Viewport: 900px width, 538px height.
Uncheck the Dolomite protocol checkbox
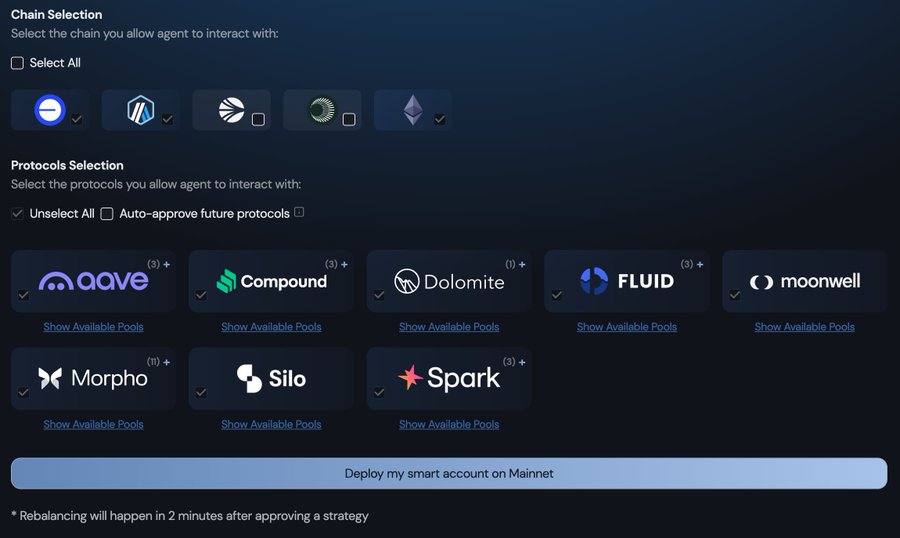pos(379,295)
